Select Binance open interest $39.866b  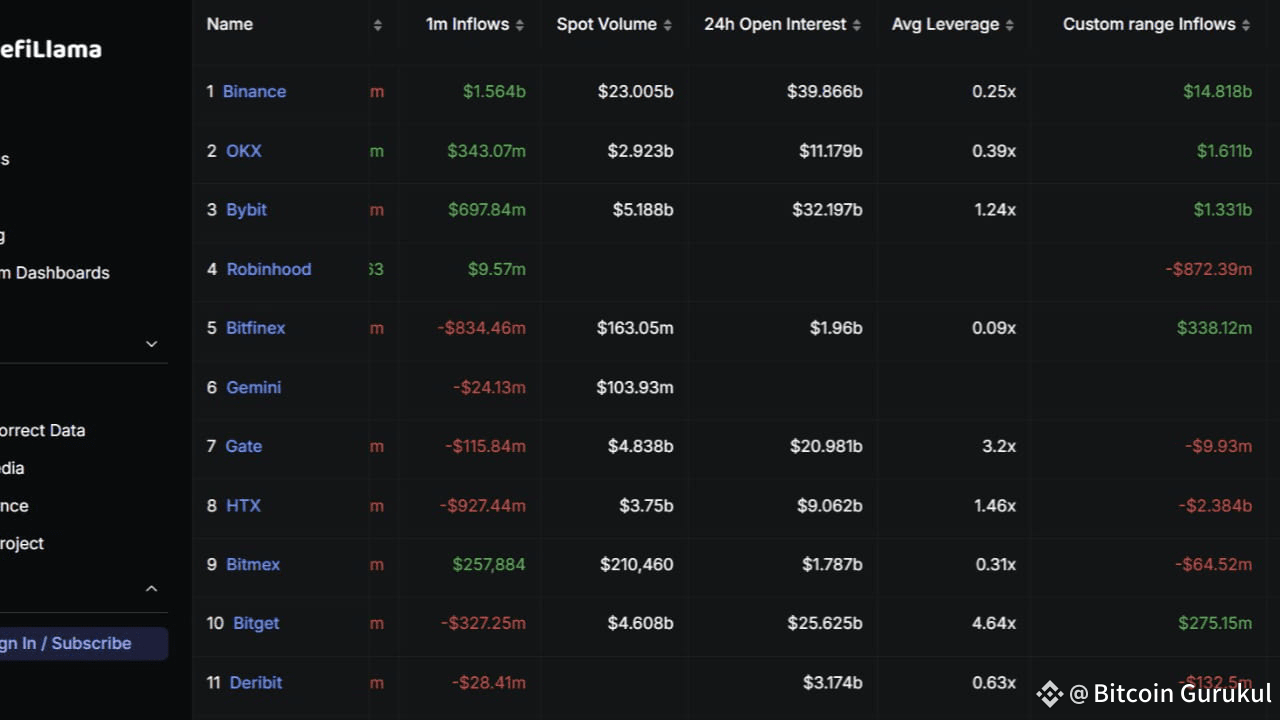click(825, 91)
